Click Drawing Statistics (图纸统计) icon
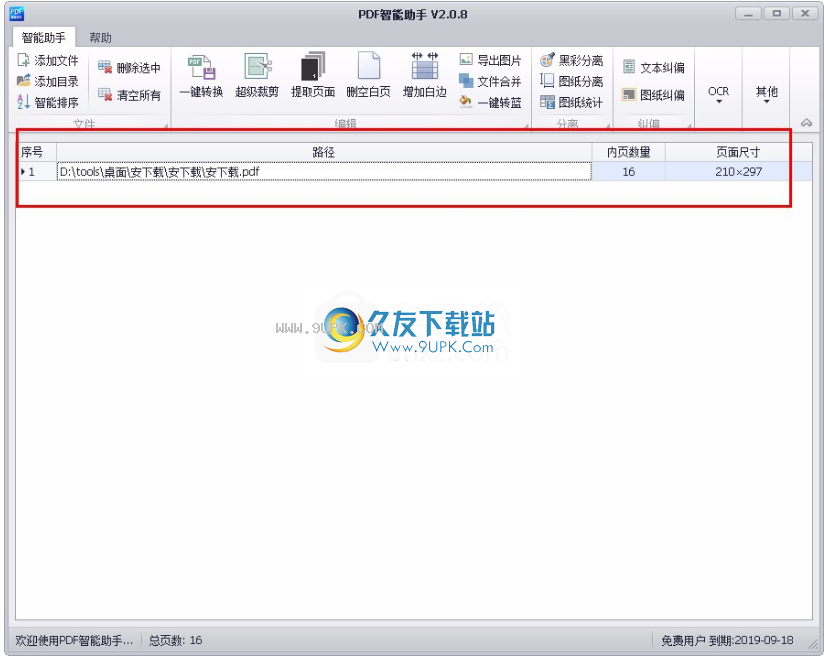 click(x=547, y=102)
